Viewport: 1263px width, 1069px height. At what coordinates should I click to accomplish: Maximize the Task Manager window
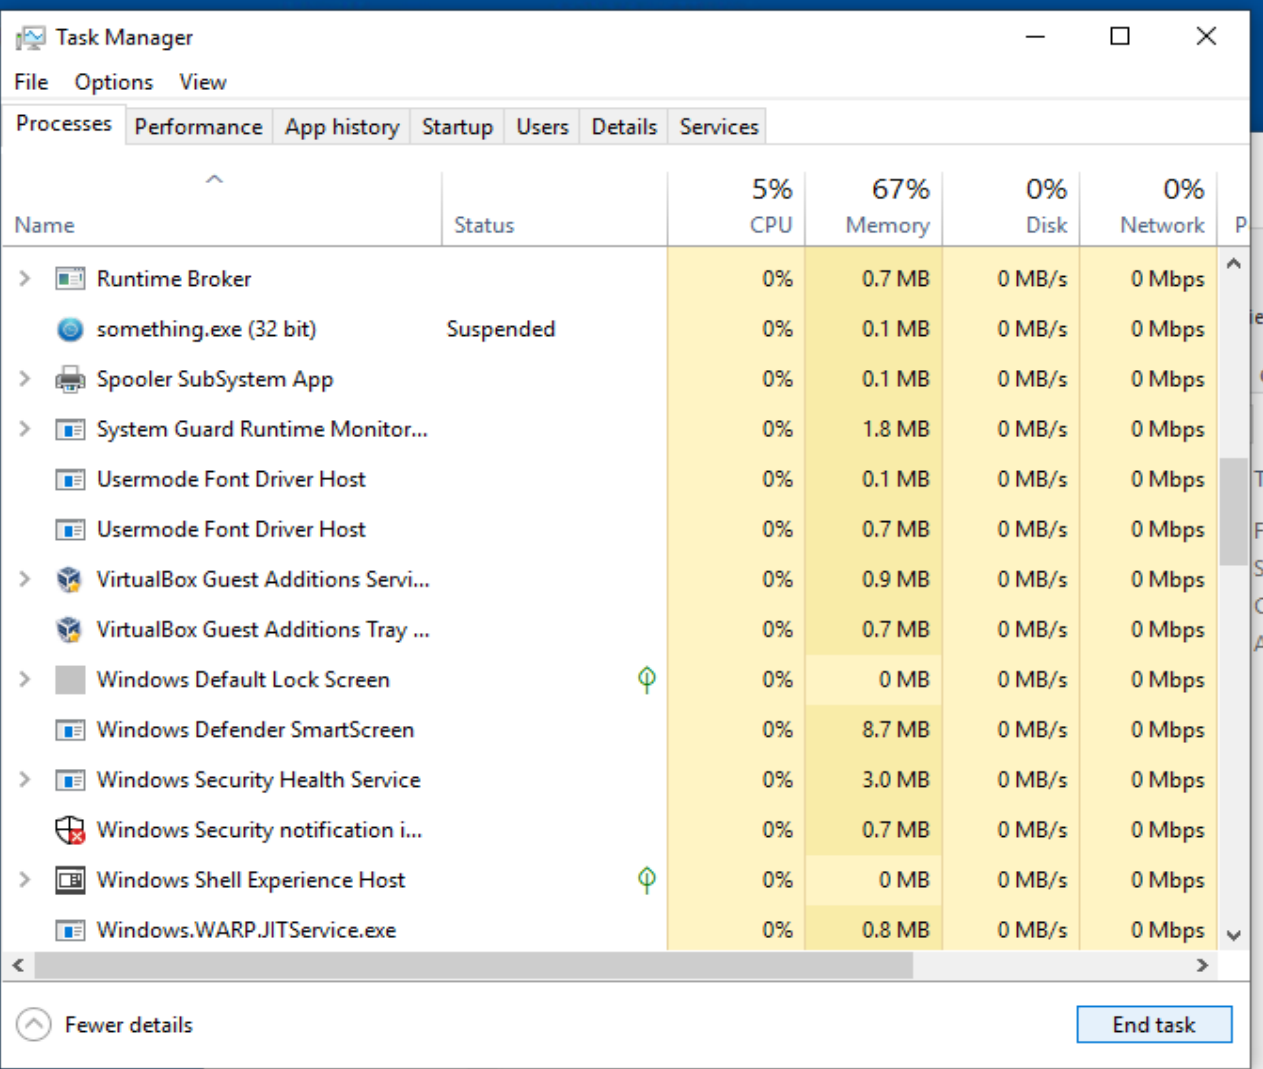1120,37
